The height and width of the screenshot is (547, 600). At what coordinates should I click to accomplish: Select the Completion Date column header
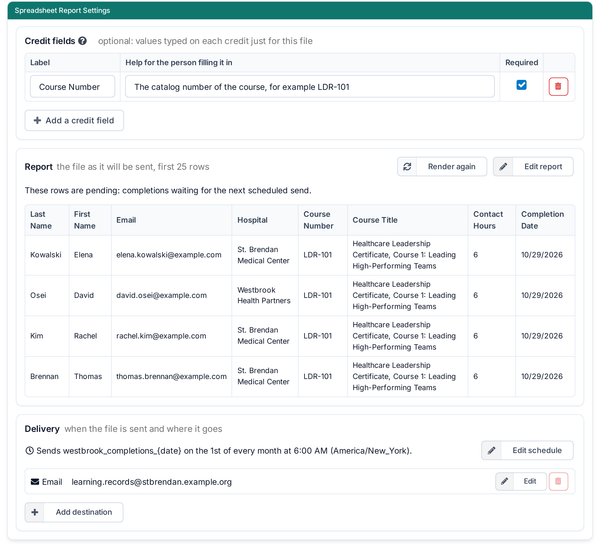coord(545,220)
